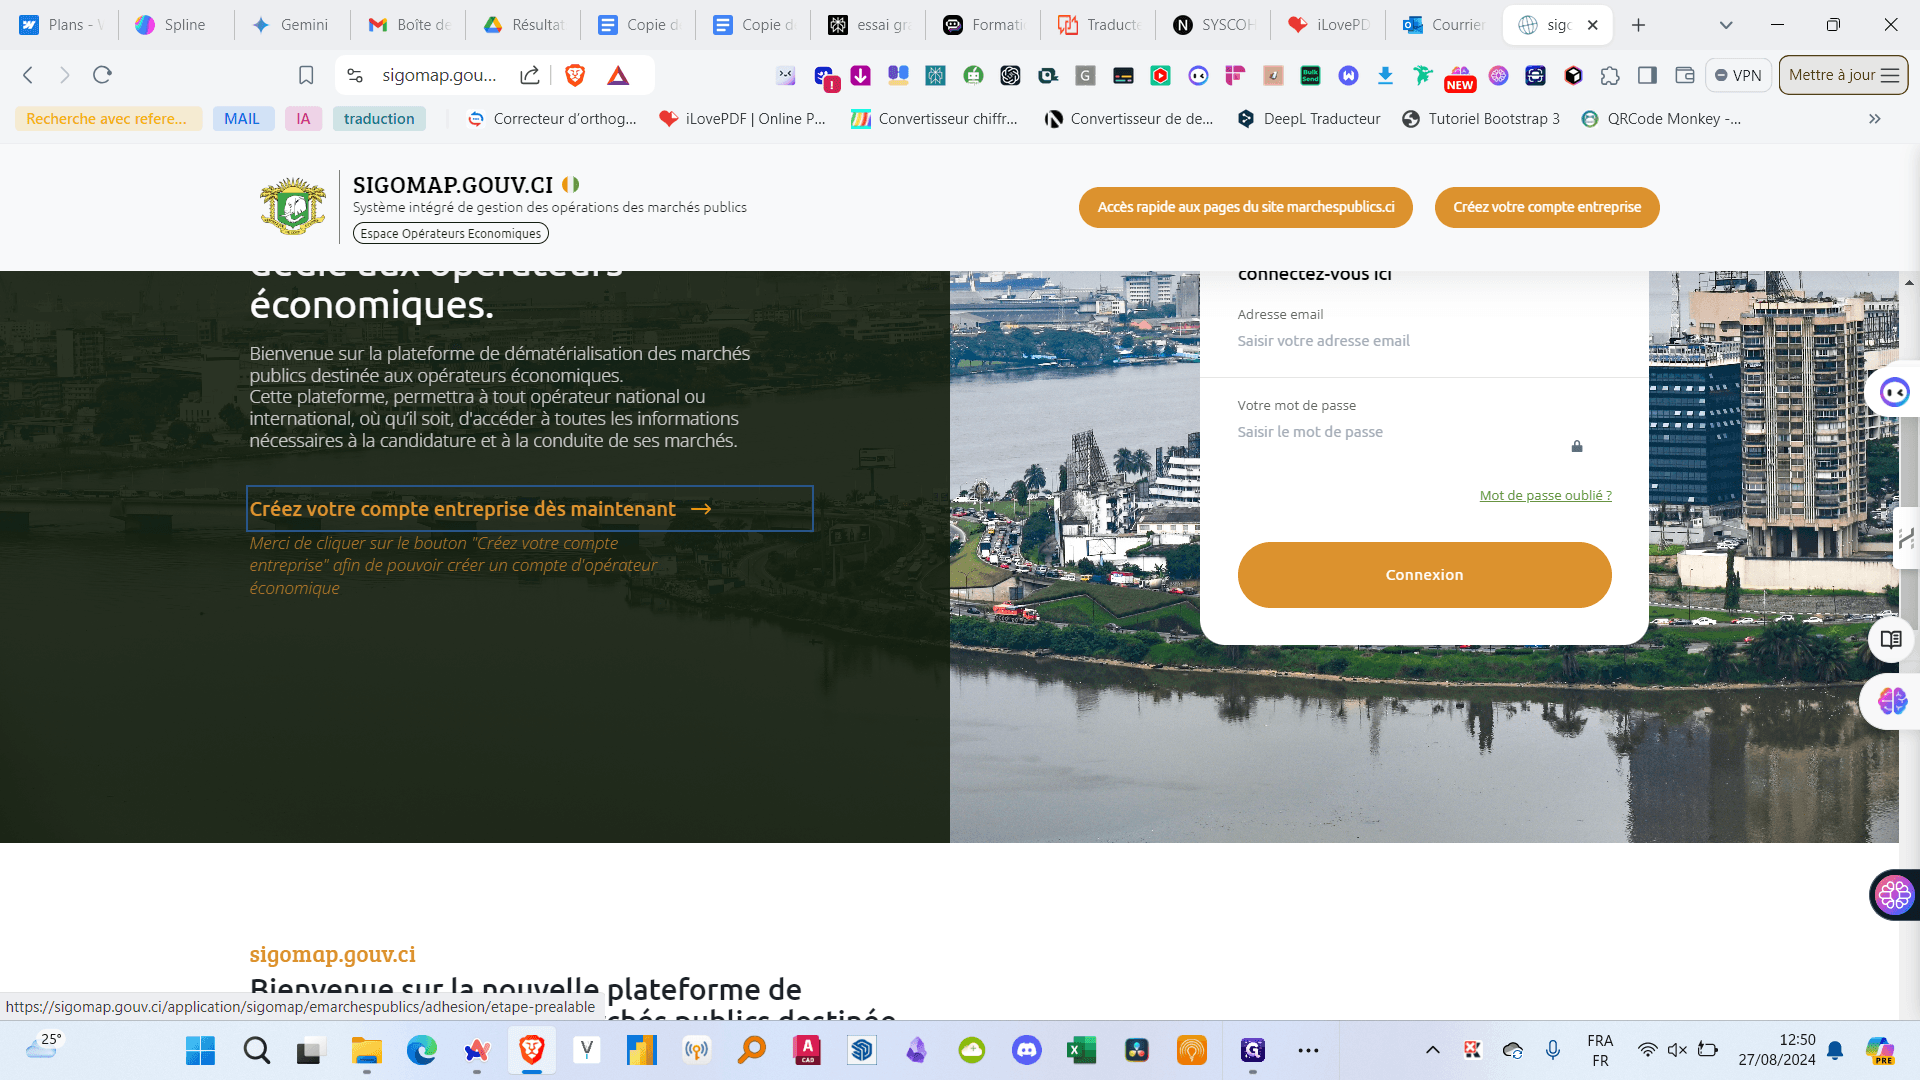This screenshot has width=1920, height=1080.
Task: Click the floating brain AI side icon
Action: 1891,701
